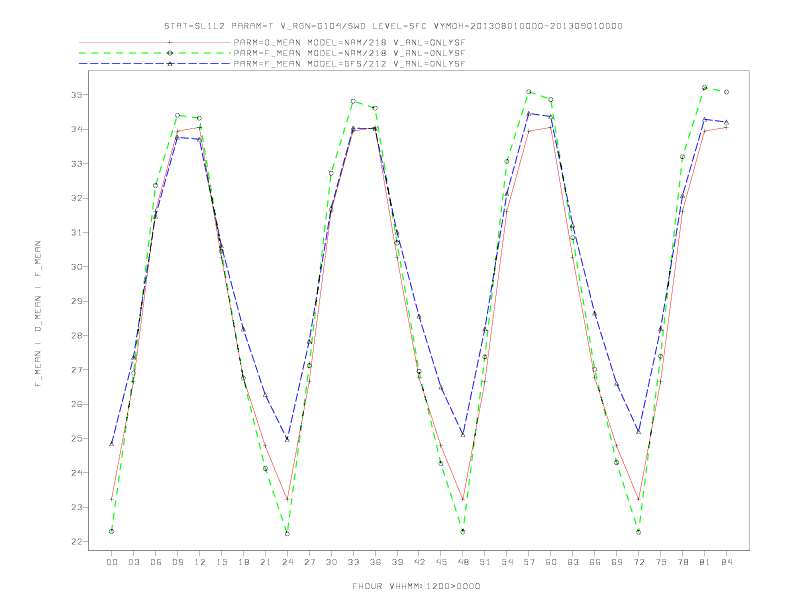Click x-axis tick label 78

(683, 562)
